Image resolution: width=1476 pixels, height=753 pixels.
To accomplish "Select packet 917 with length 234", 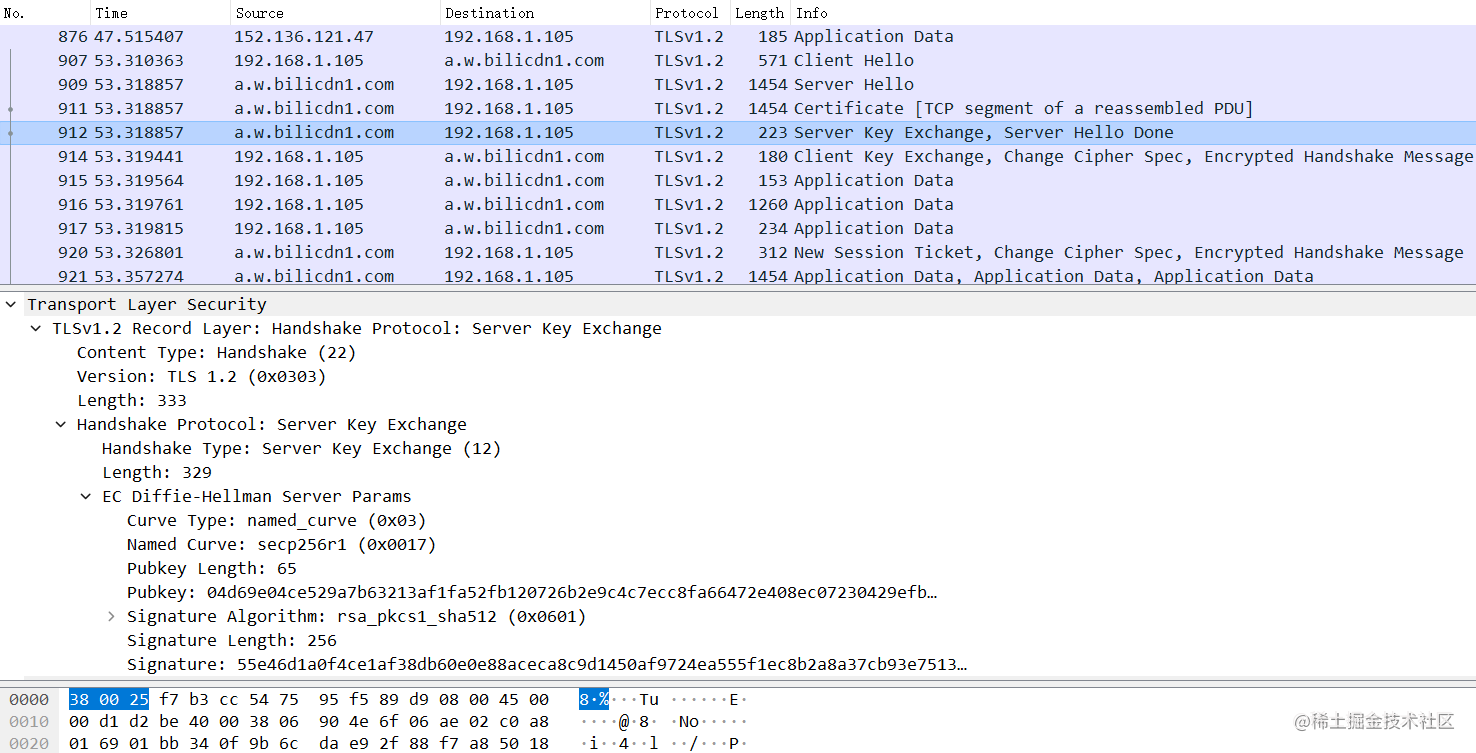I will (x=738, y=228).
